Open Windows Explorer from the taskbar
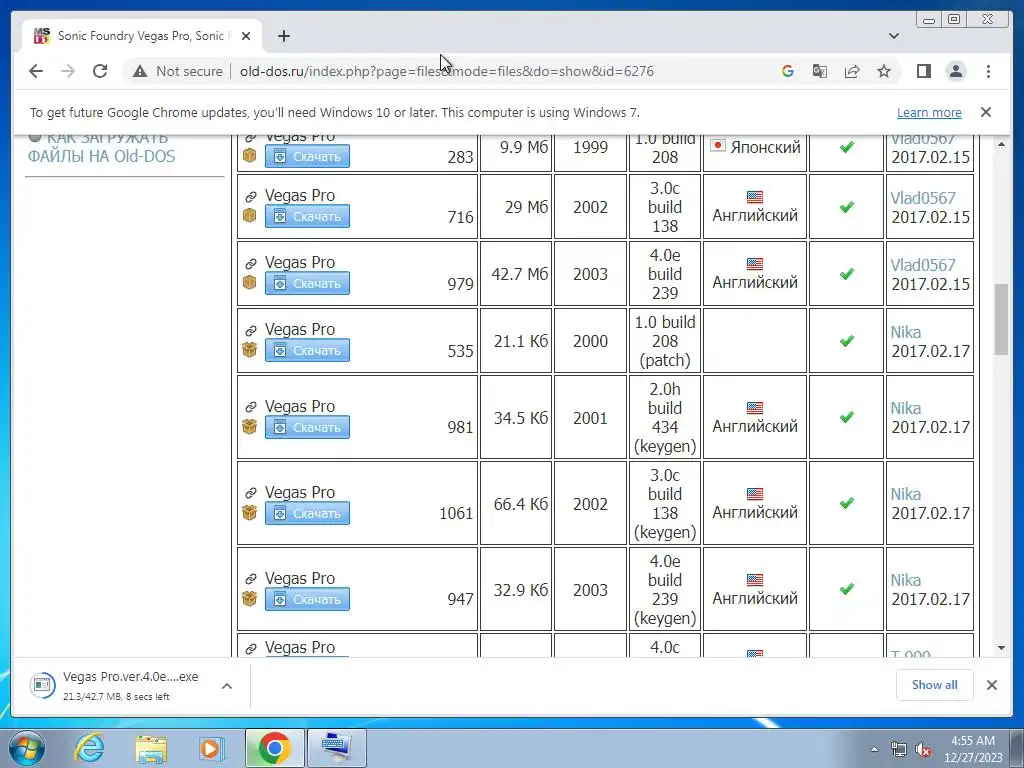This screenshot has height=768, width=1024. tap(151, 748)
